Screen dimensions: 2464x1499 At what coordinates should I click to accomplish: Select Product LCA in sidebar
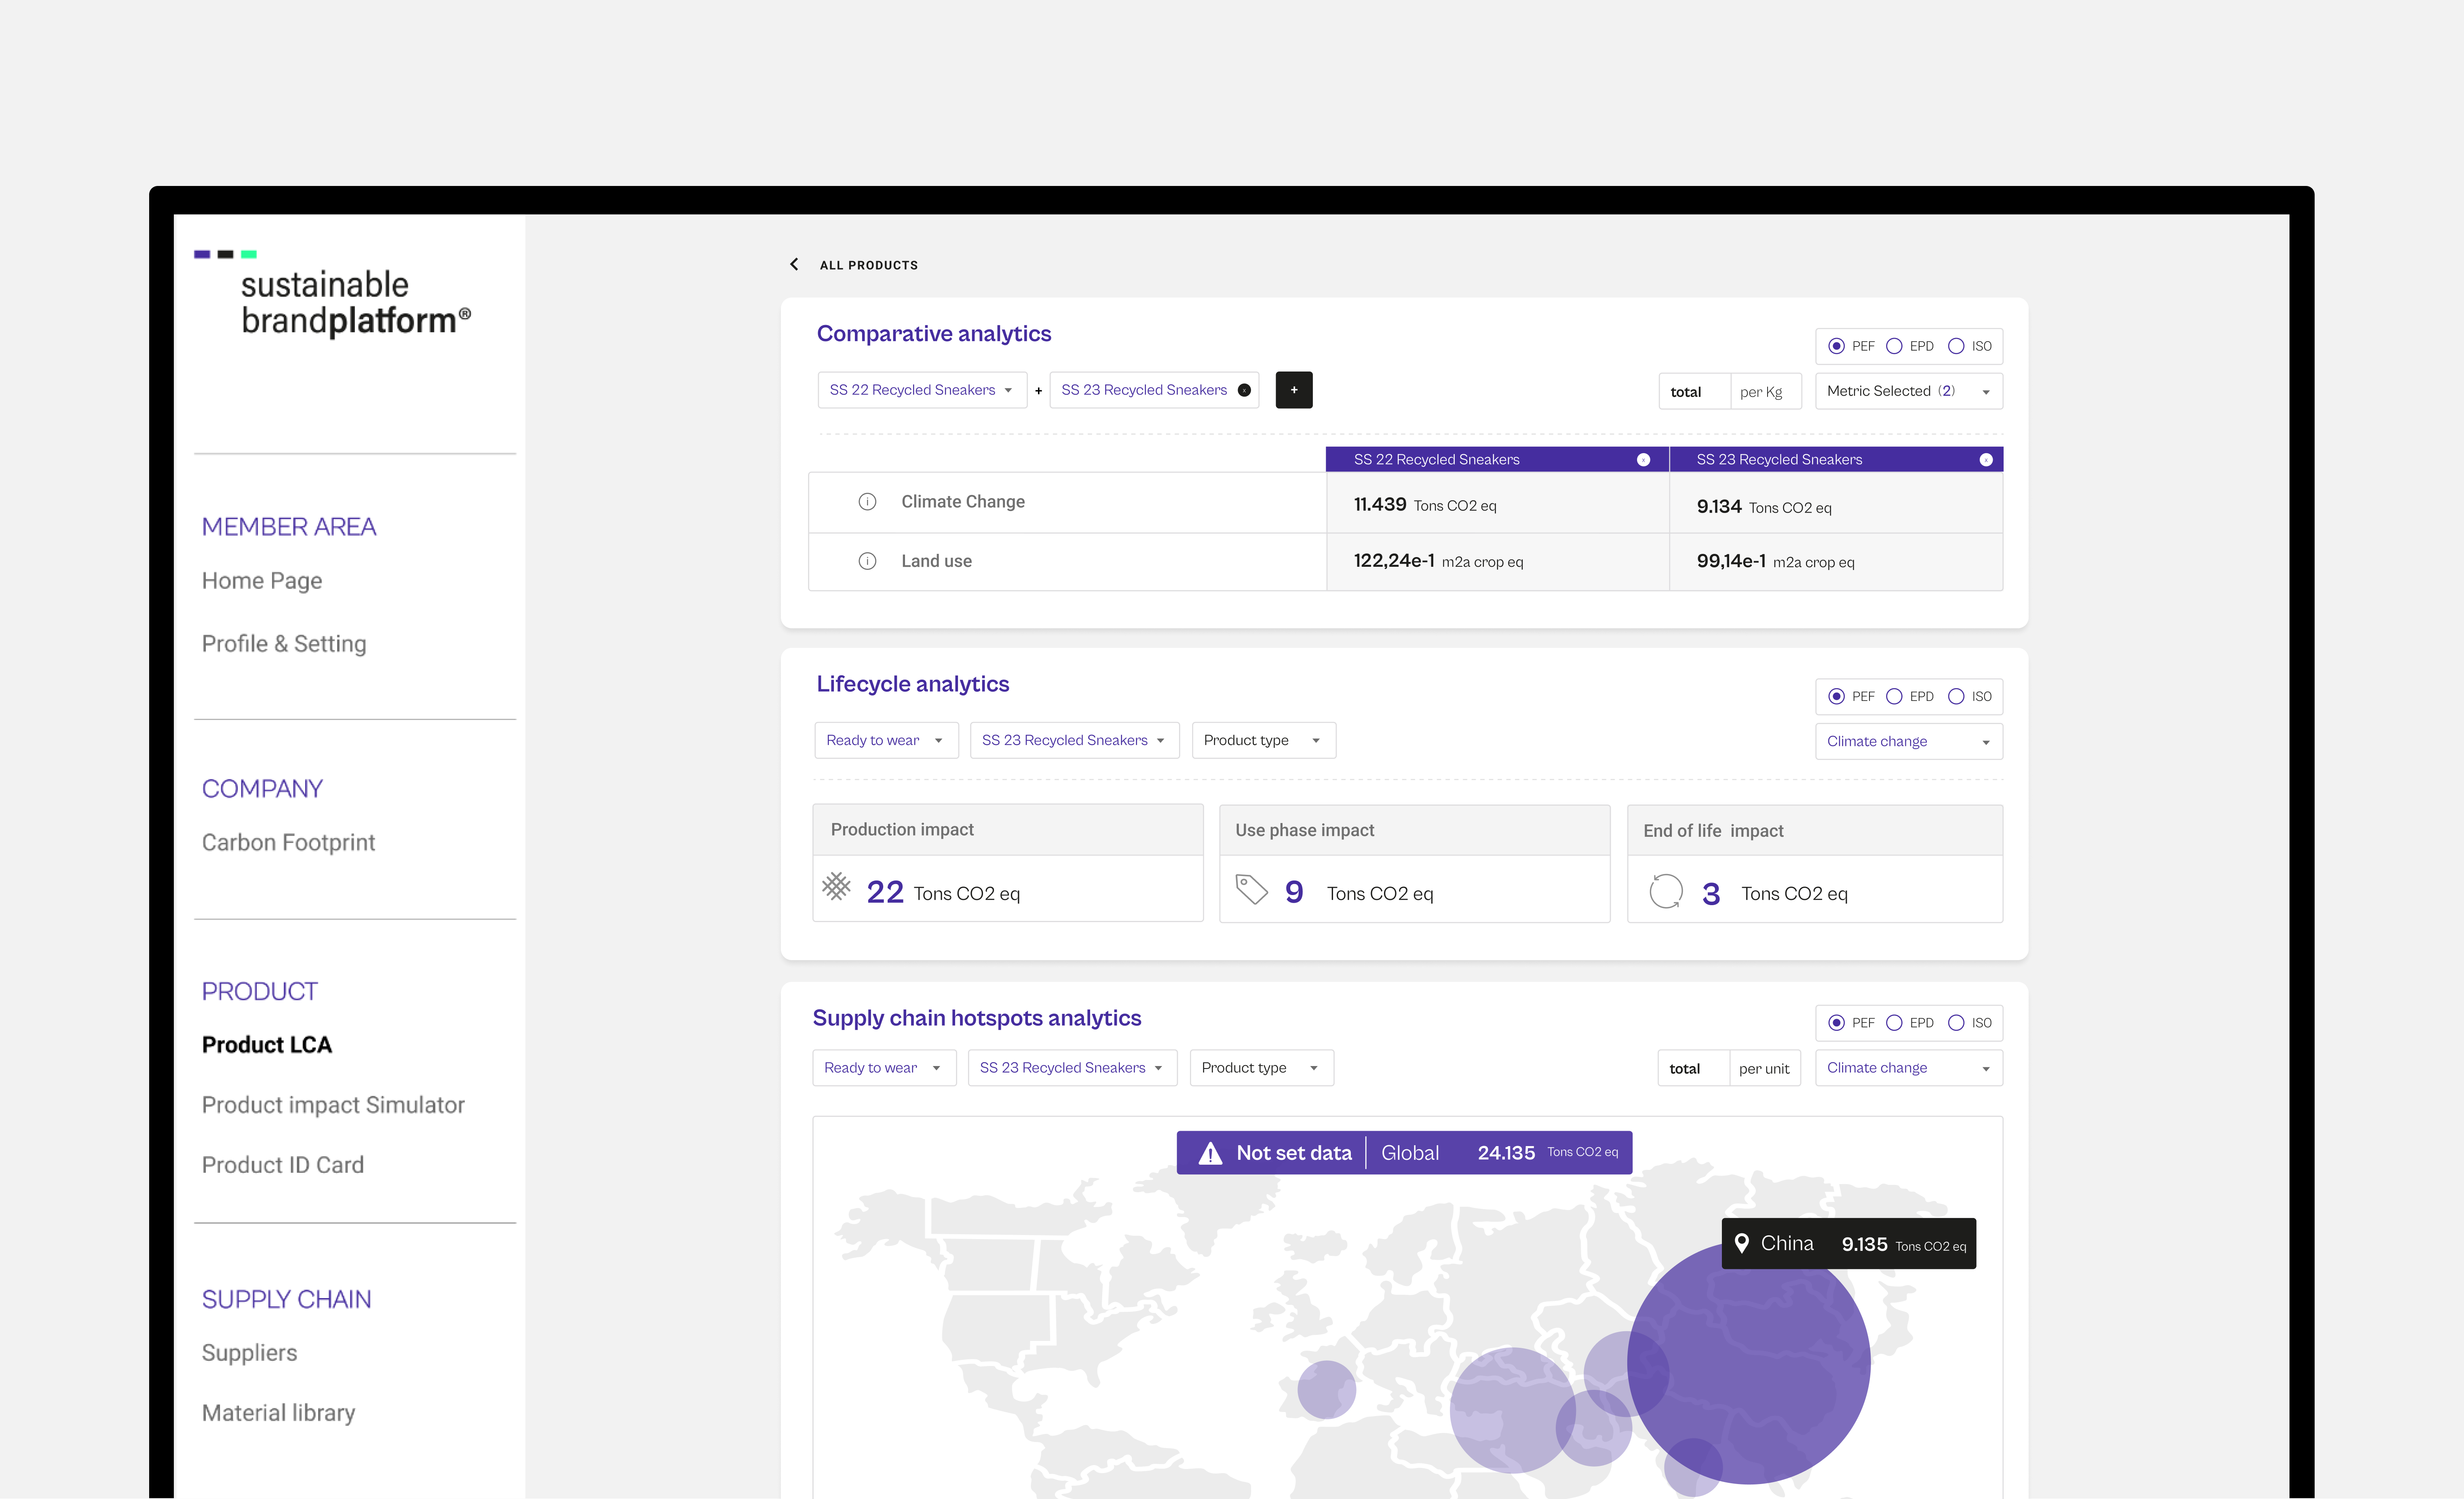(267, 1045)
